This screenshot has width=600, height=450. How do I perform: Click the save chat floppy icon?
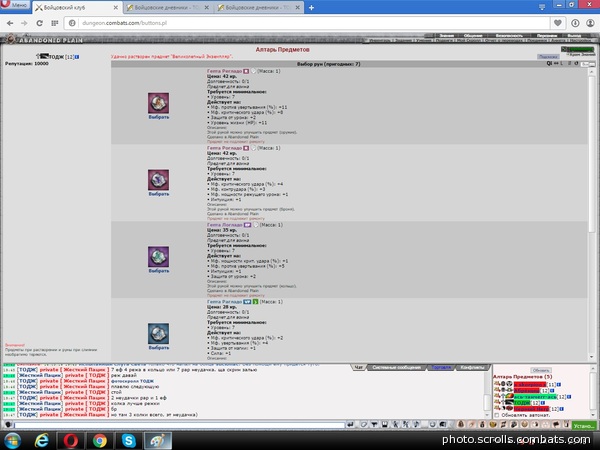tap(385, 425)
